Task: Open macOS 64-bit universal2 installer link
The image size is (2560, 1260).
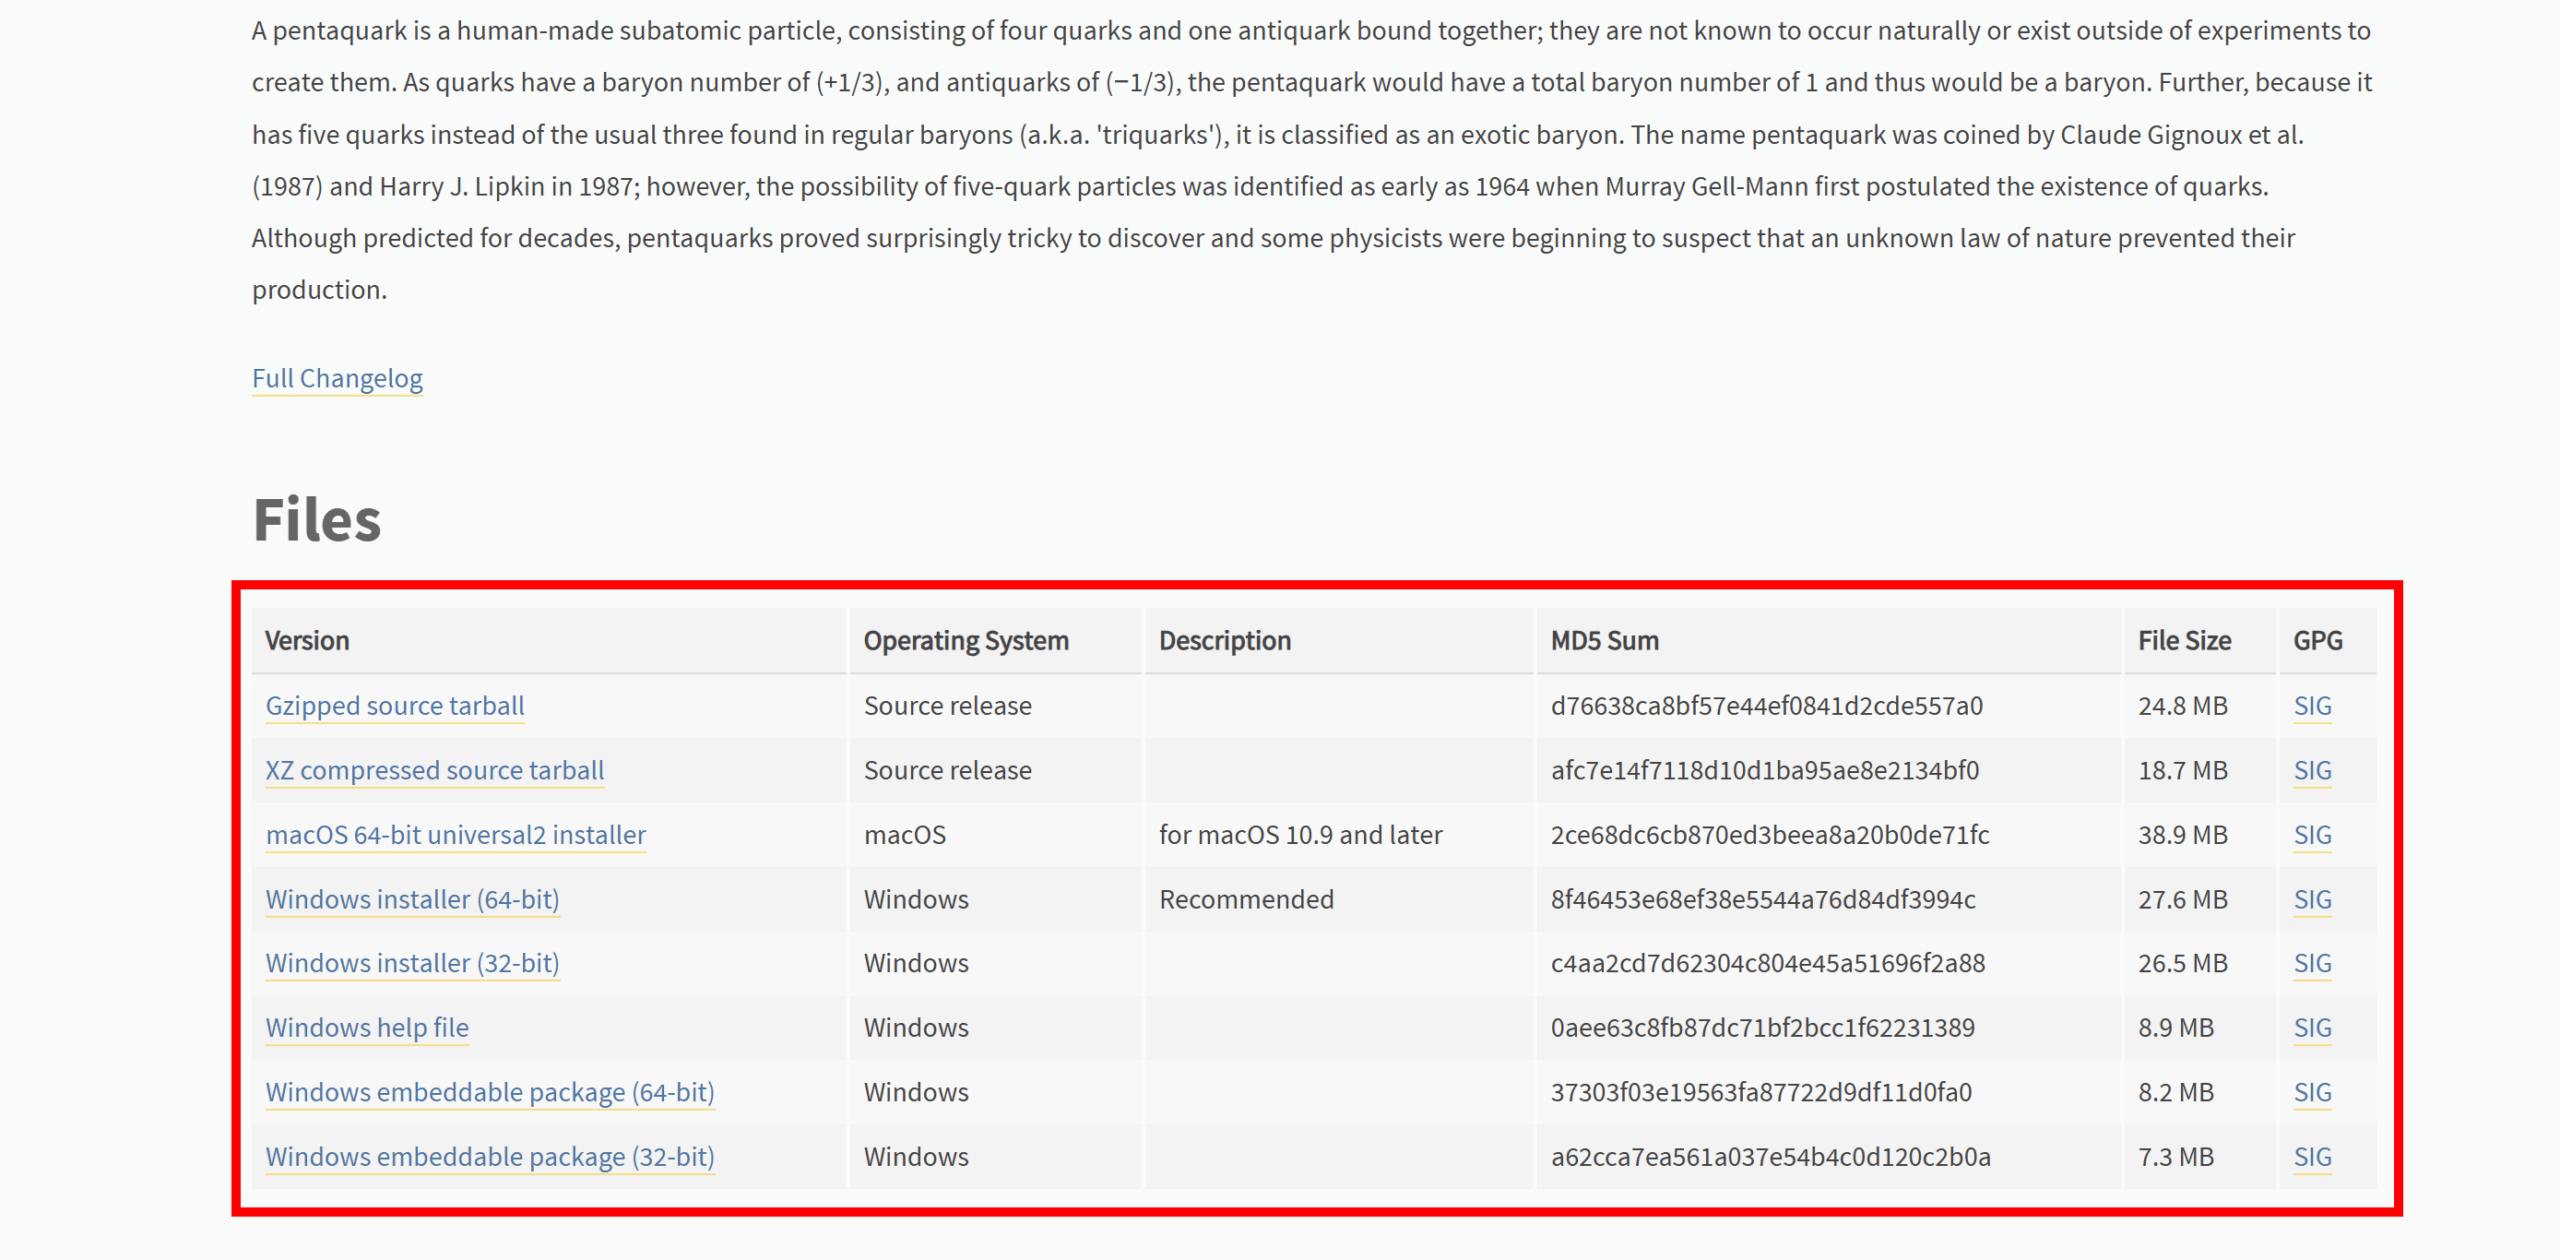Action: (456, 835)
